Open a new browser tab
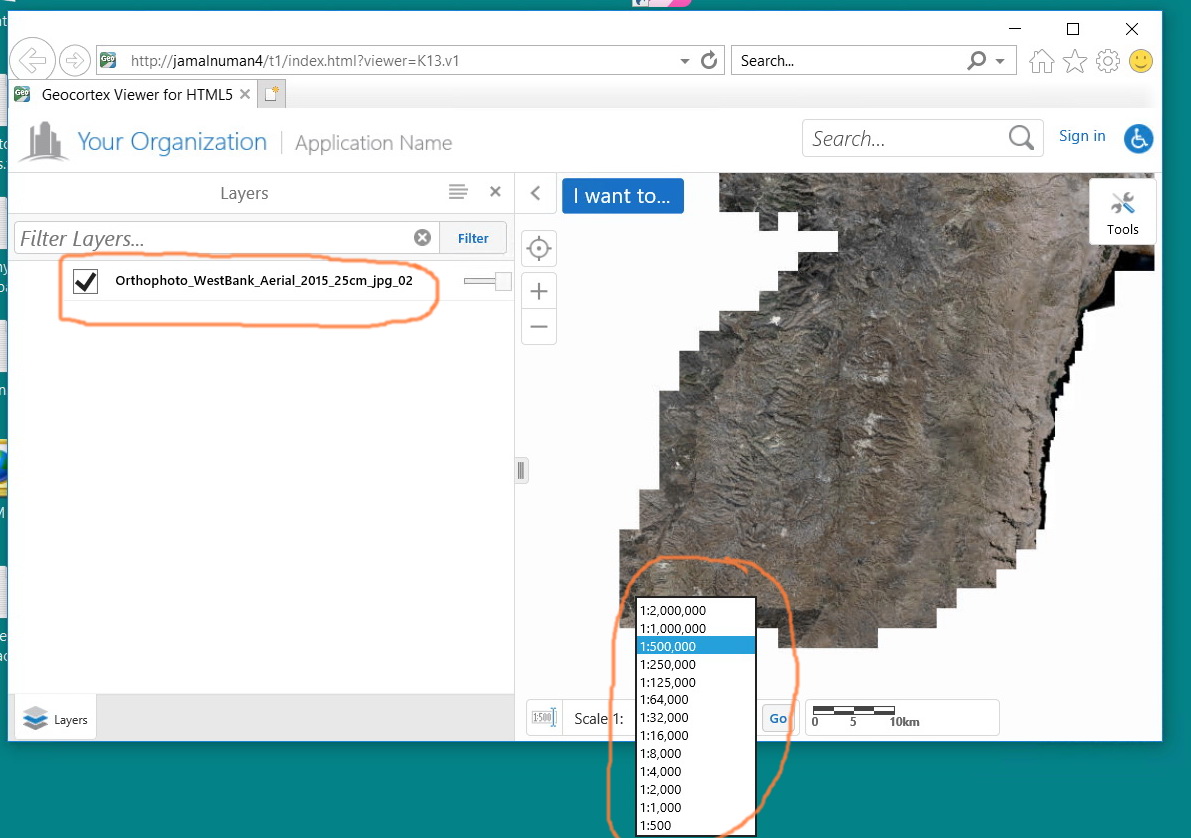The image size is (1191, 838). (x=272, y=94)
